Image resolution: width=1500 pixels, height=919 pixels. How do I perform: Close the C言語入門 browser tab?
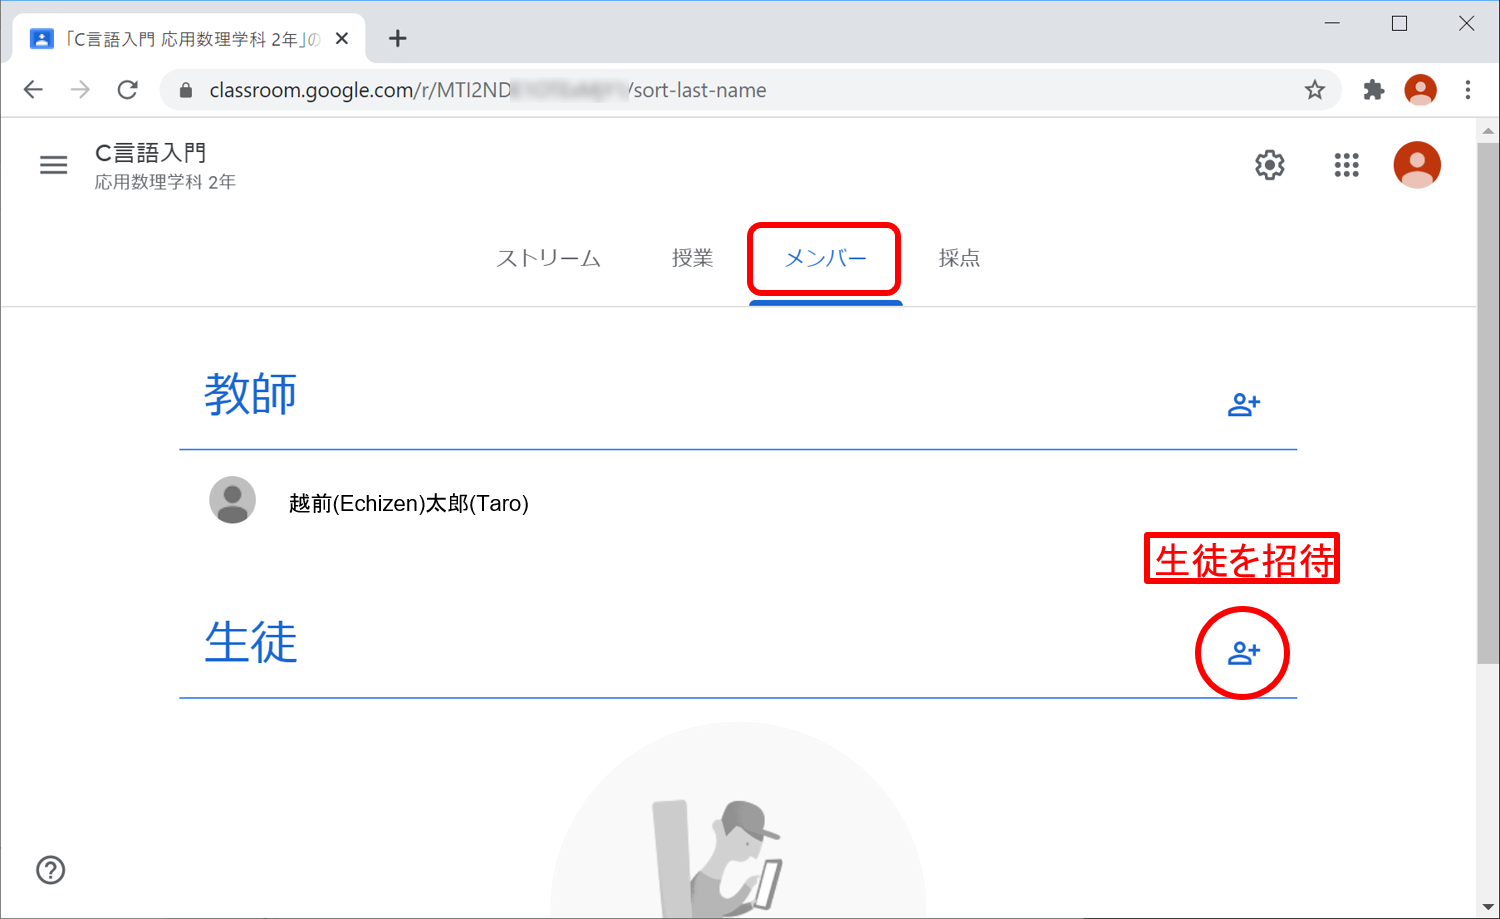[342, 38]
